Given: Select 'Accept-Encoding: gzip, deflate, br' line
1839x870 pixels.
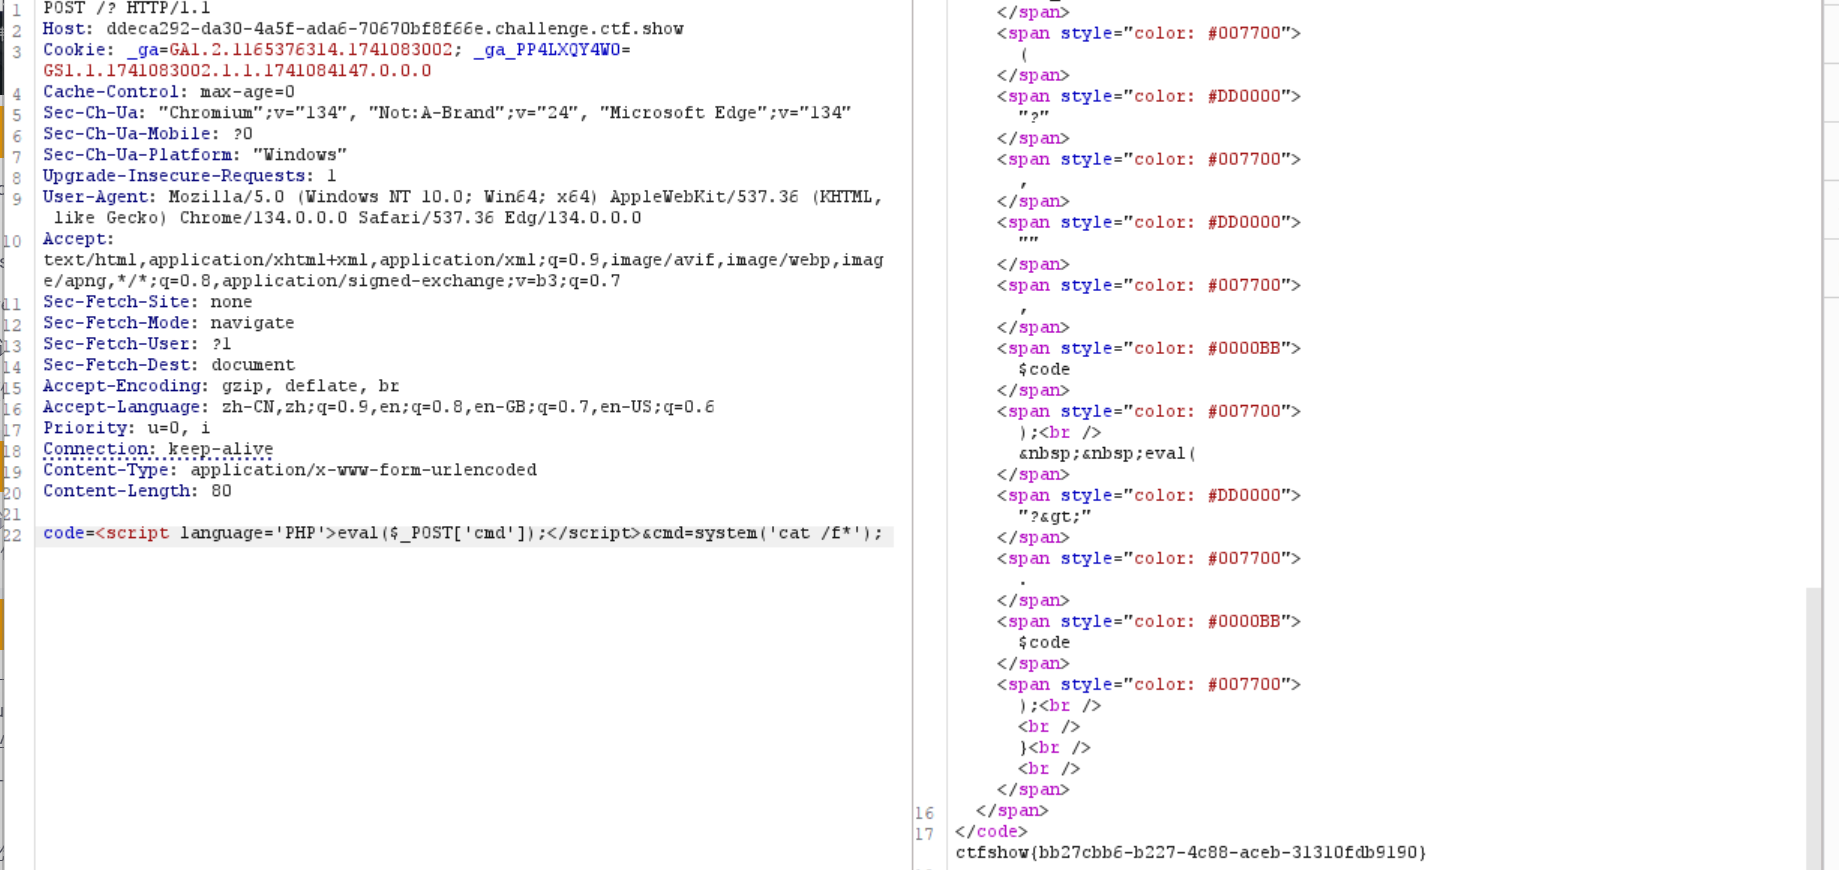Looking at the screenshot, I should tap(221, 386).
